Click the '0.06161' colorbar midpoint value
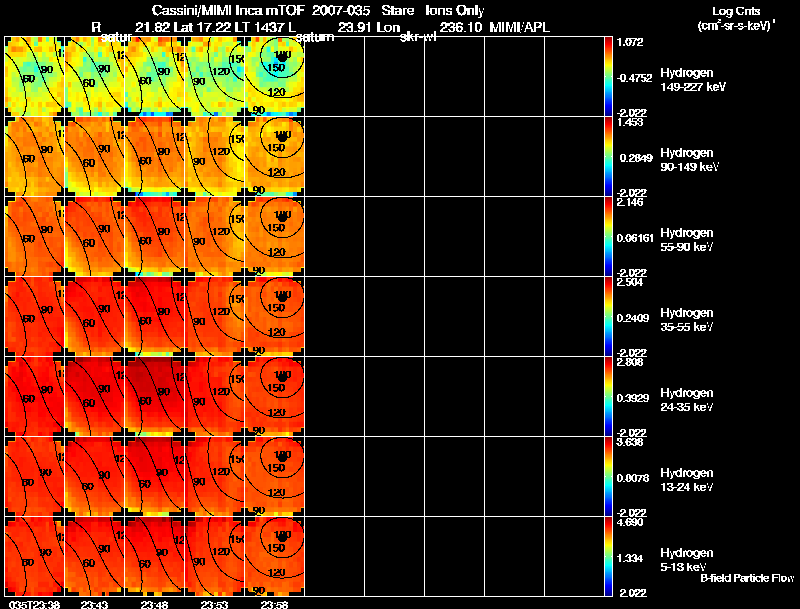This screenshot has height=609, width=800. click(x=635, y=238)
